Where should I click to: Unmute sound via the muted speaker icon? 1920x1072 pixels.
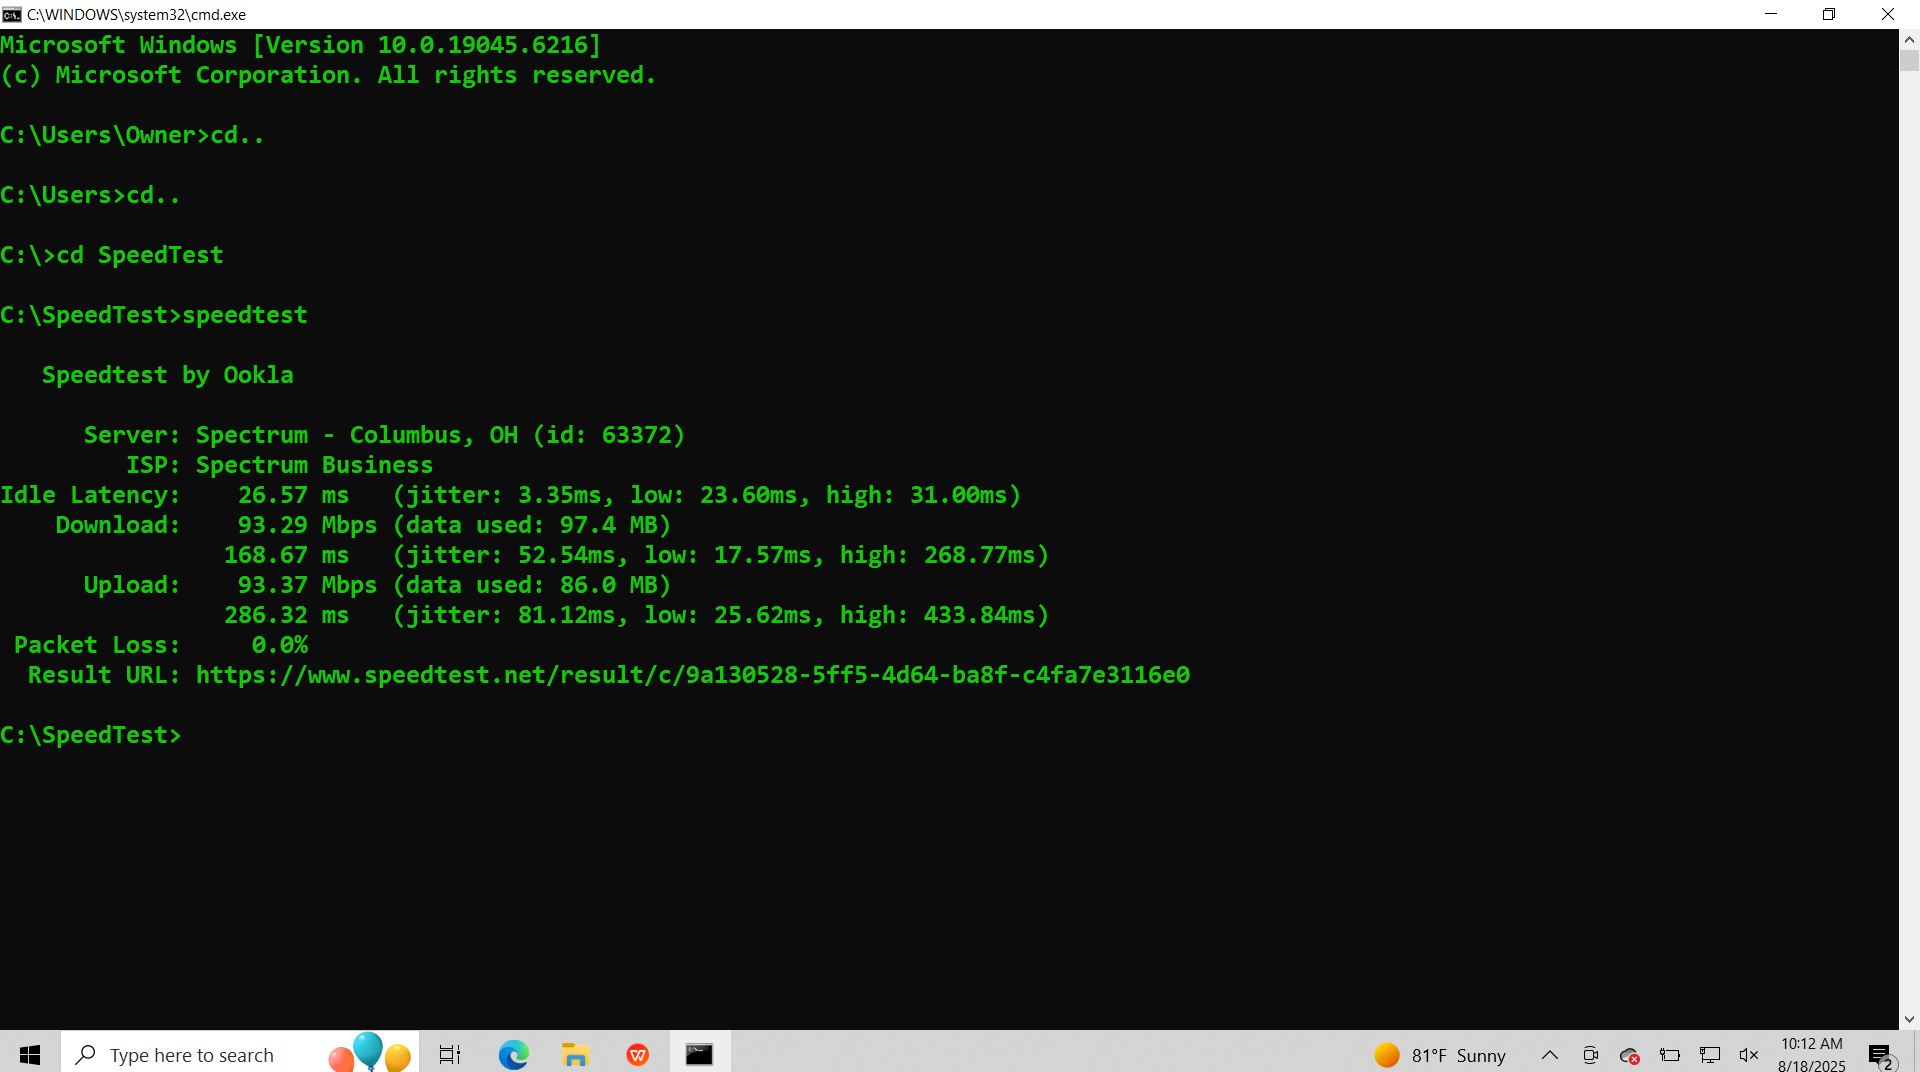(x=1749, y=1055)
